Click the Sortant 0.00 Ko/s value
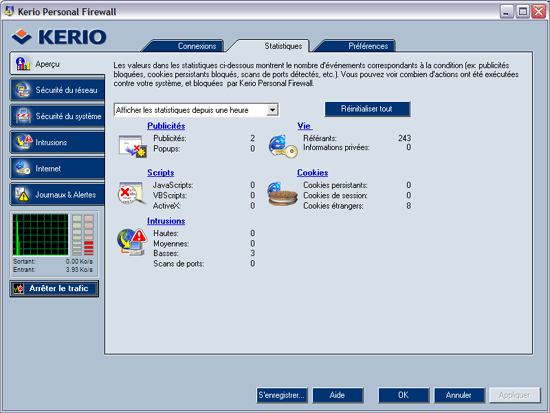Image resolution: width=550 pixels, height=413 pixels. [79, 261]
